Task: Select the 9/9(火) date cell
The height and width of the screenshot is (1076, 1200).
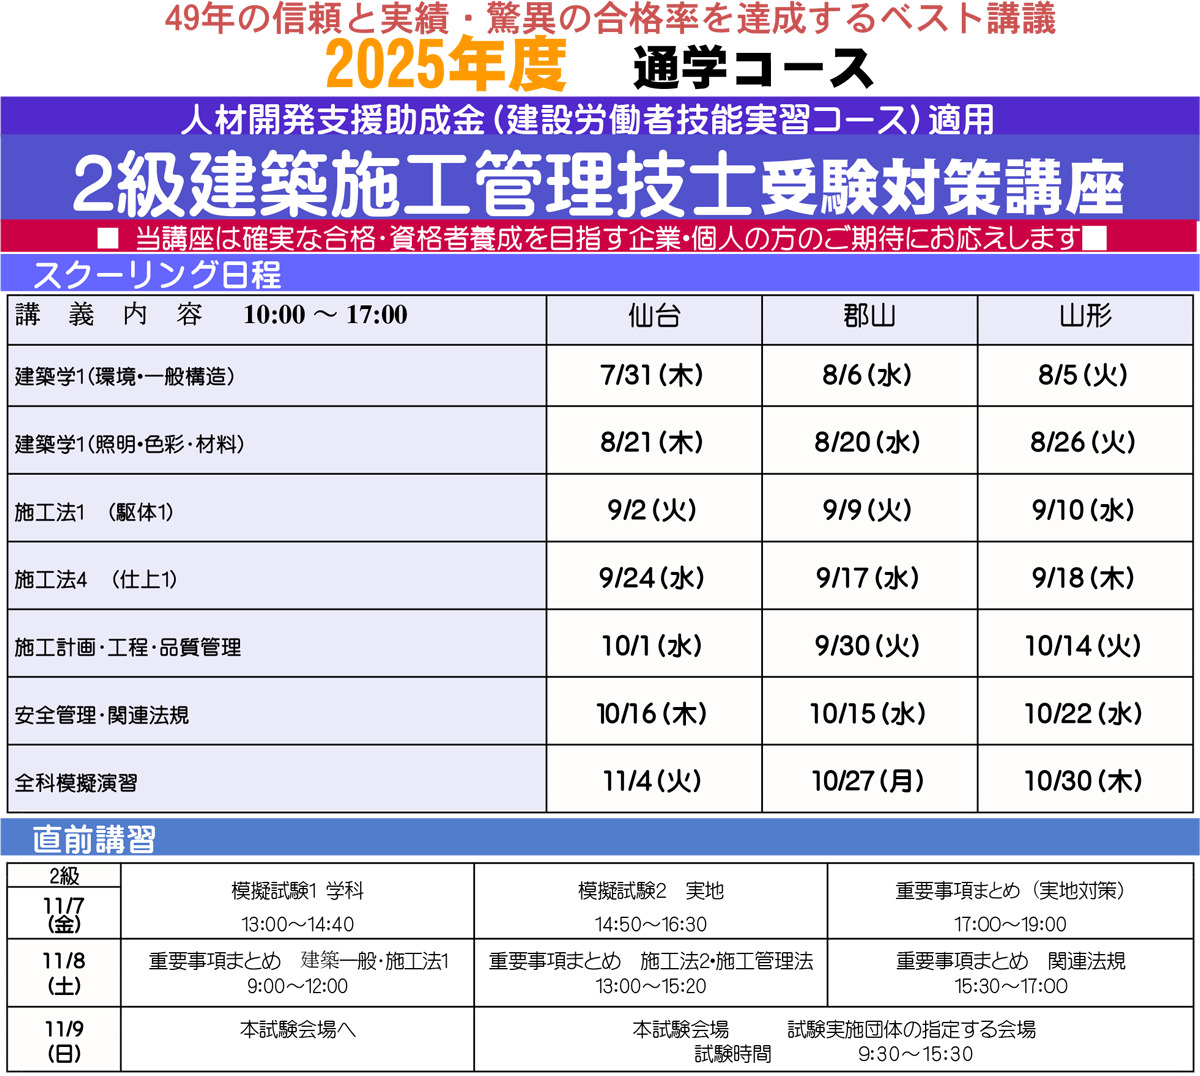Action: pos(870,509)
